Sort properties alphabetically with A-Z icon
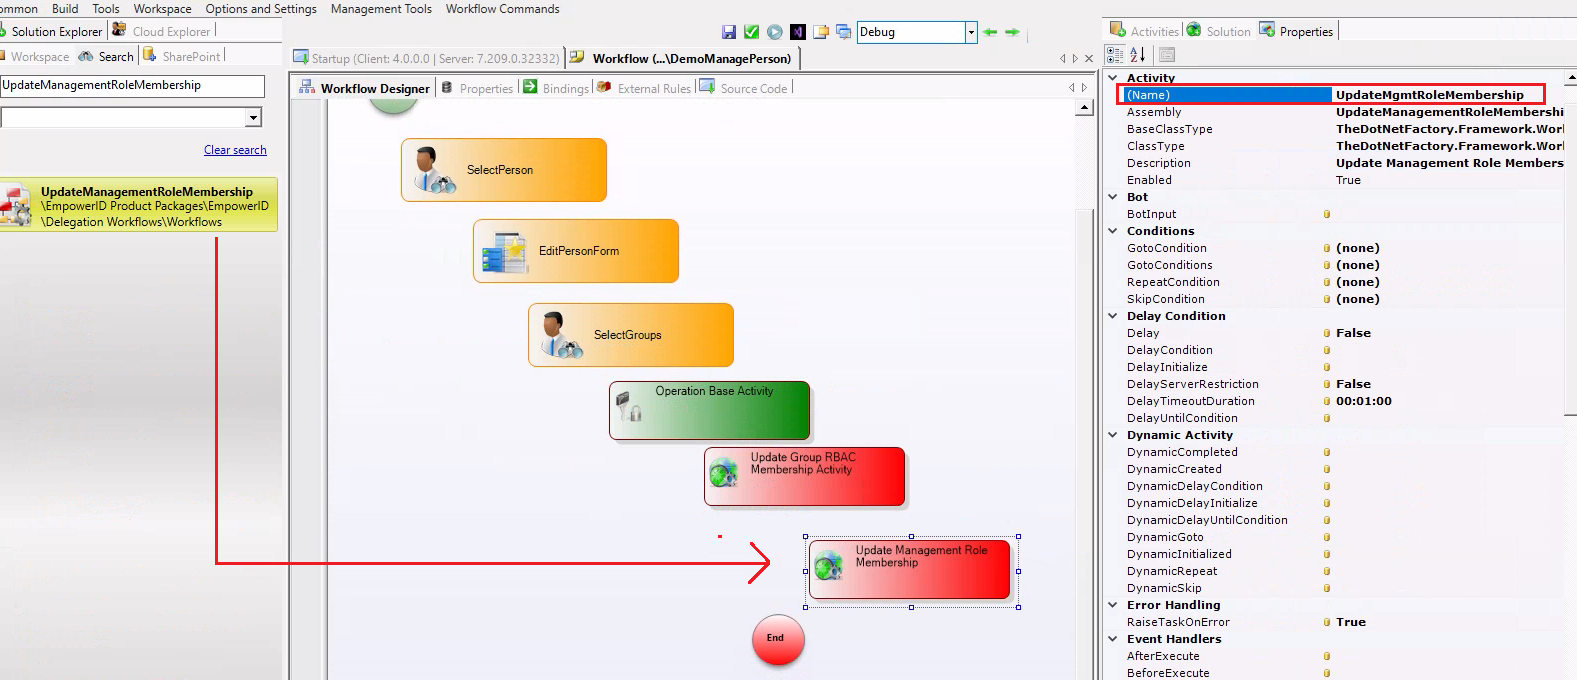This screenshot has width=1577, height=680. (x=1138, y=55)
